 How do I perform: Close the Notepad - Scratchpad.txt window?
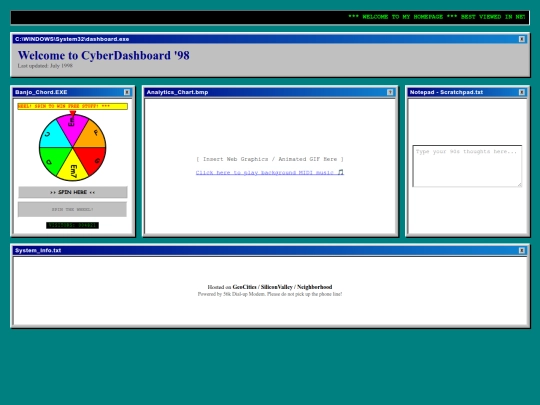click(x=522, y=92)
